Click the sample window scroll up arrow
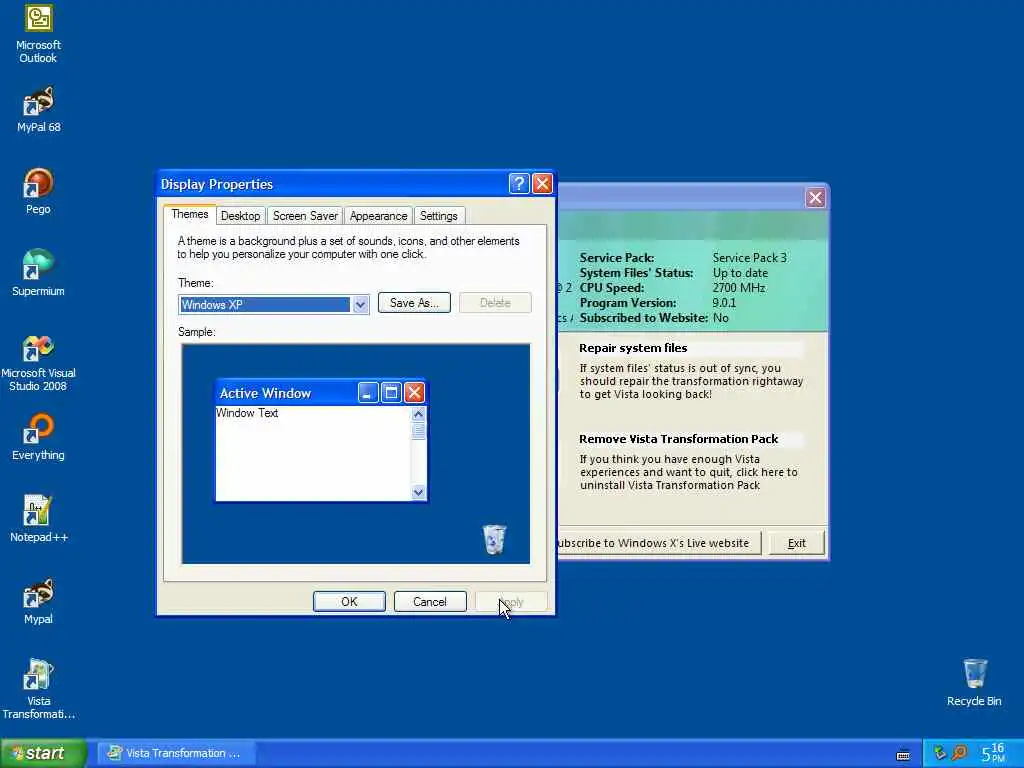 [418, 414]
